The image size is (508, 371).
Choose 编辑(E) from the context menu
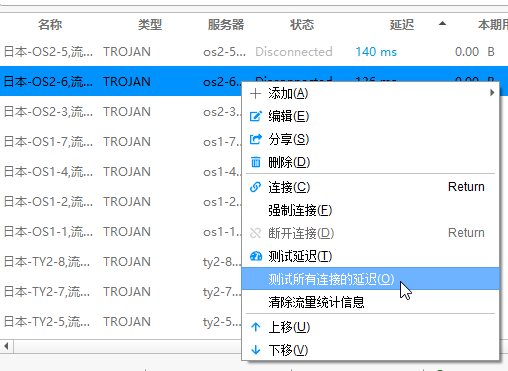(x=370, y=116)
